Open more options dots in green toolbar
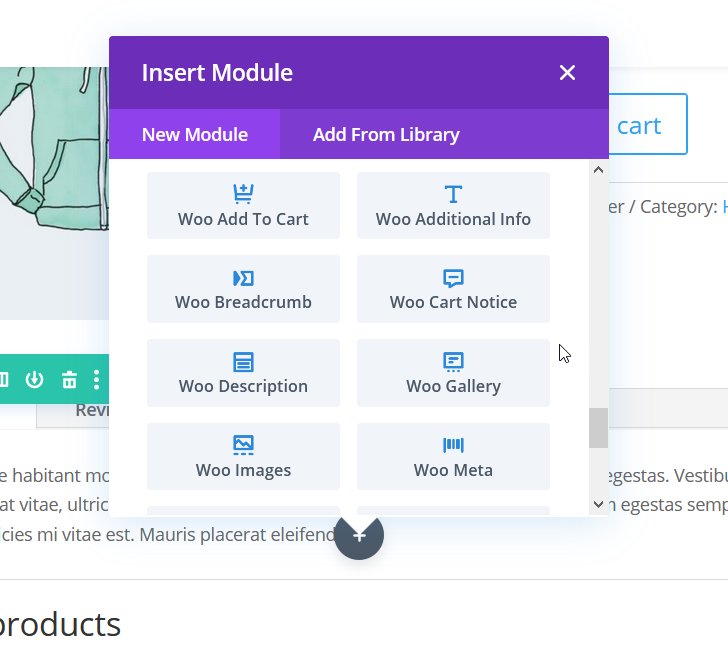The height and width of the screenshot is (650, 728). coord(96,379)
